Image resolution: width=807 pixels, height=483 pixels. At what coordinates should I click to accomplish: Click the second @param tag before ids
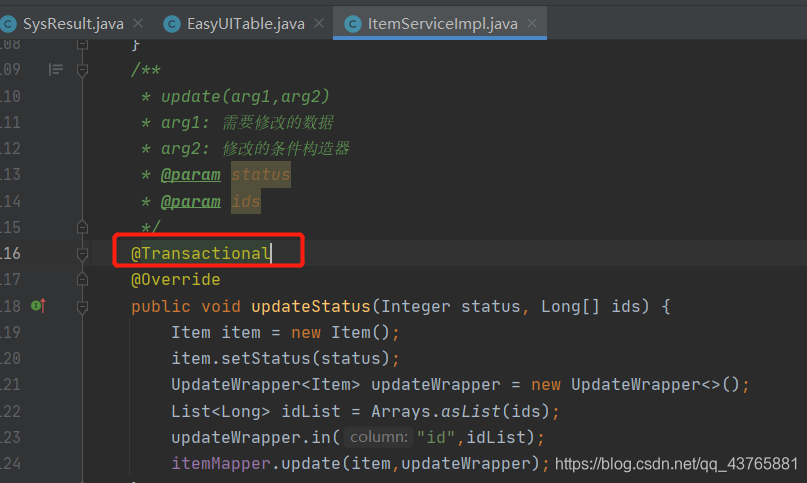pos(190,201)
